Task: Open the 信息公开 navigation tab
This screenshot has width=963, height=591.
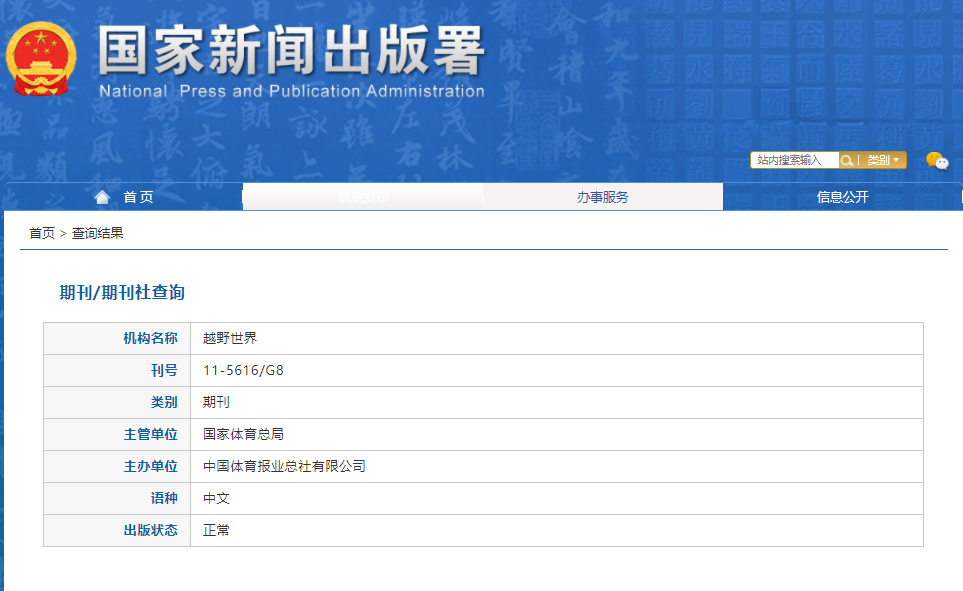Action: coord(842,197)
